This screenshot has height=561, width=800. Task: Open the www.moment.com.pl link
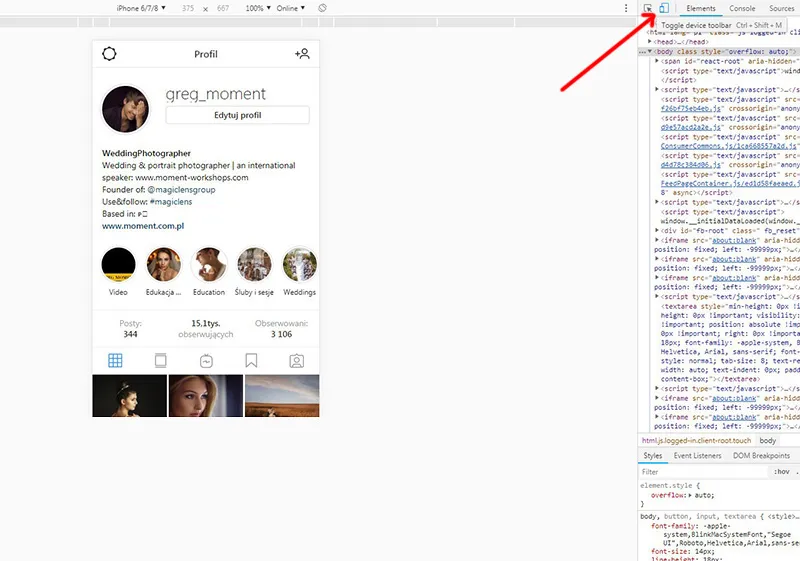[x=143, y=226]
